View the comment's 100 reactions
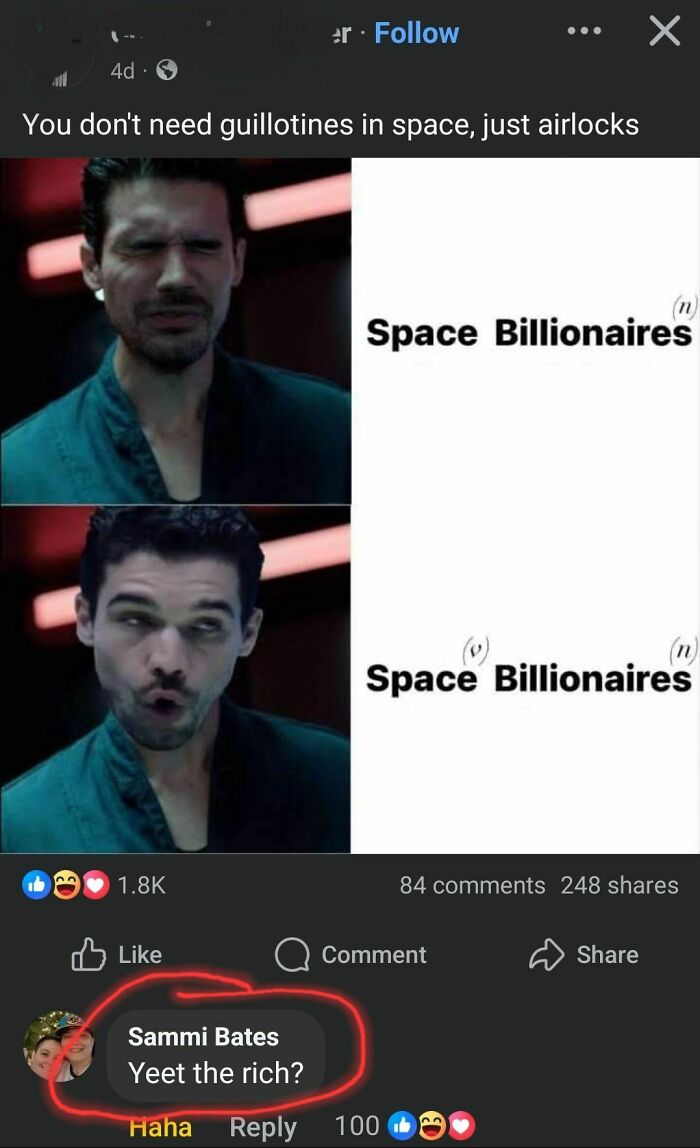The width and height of the screenshot is (700, 1148). point(405,1126)
